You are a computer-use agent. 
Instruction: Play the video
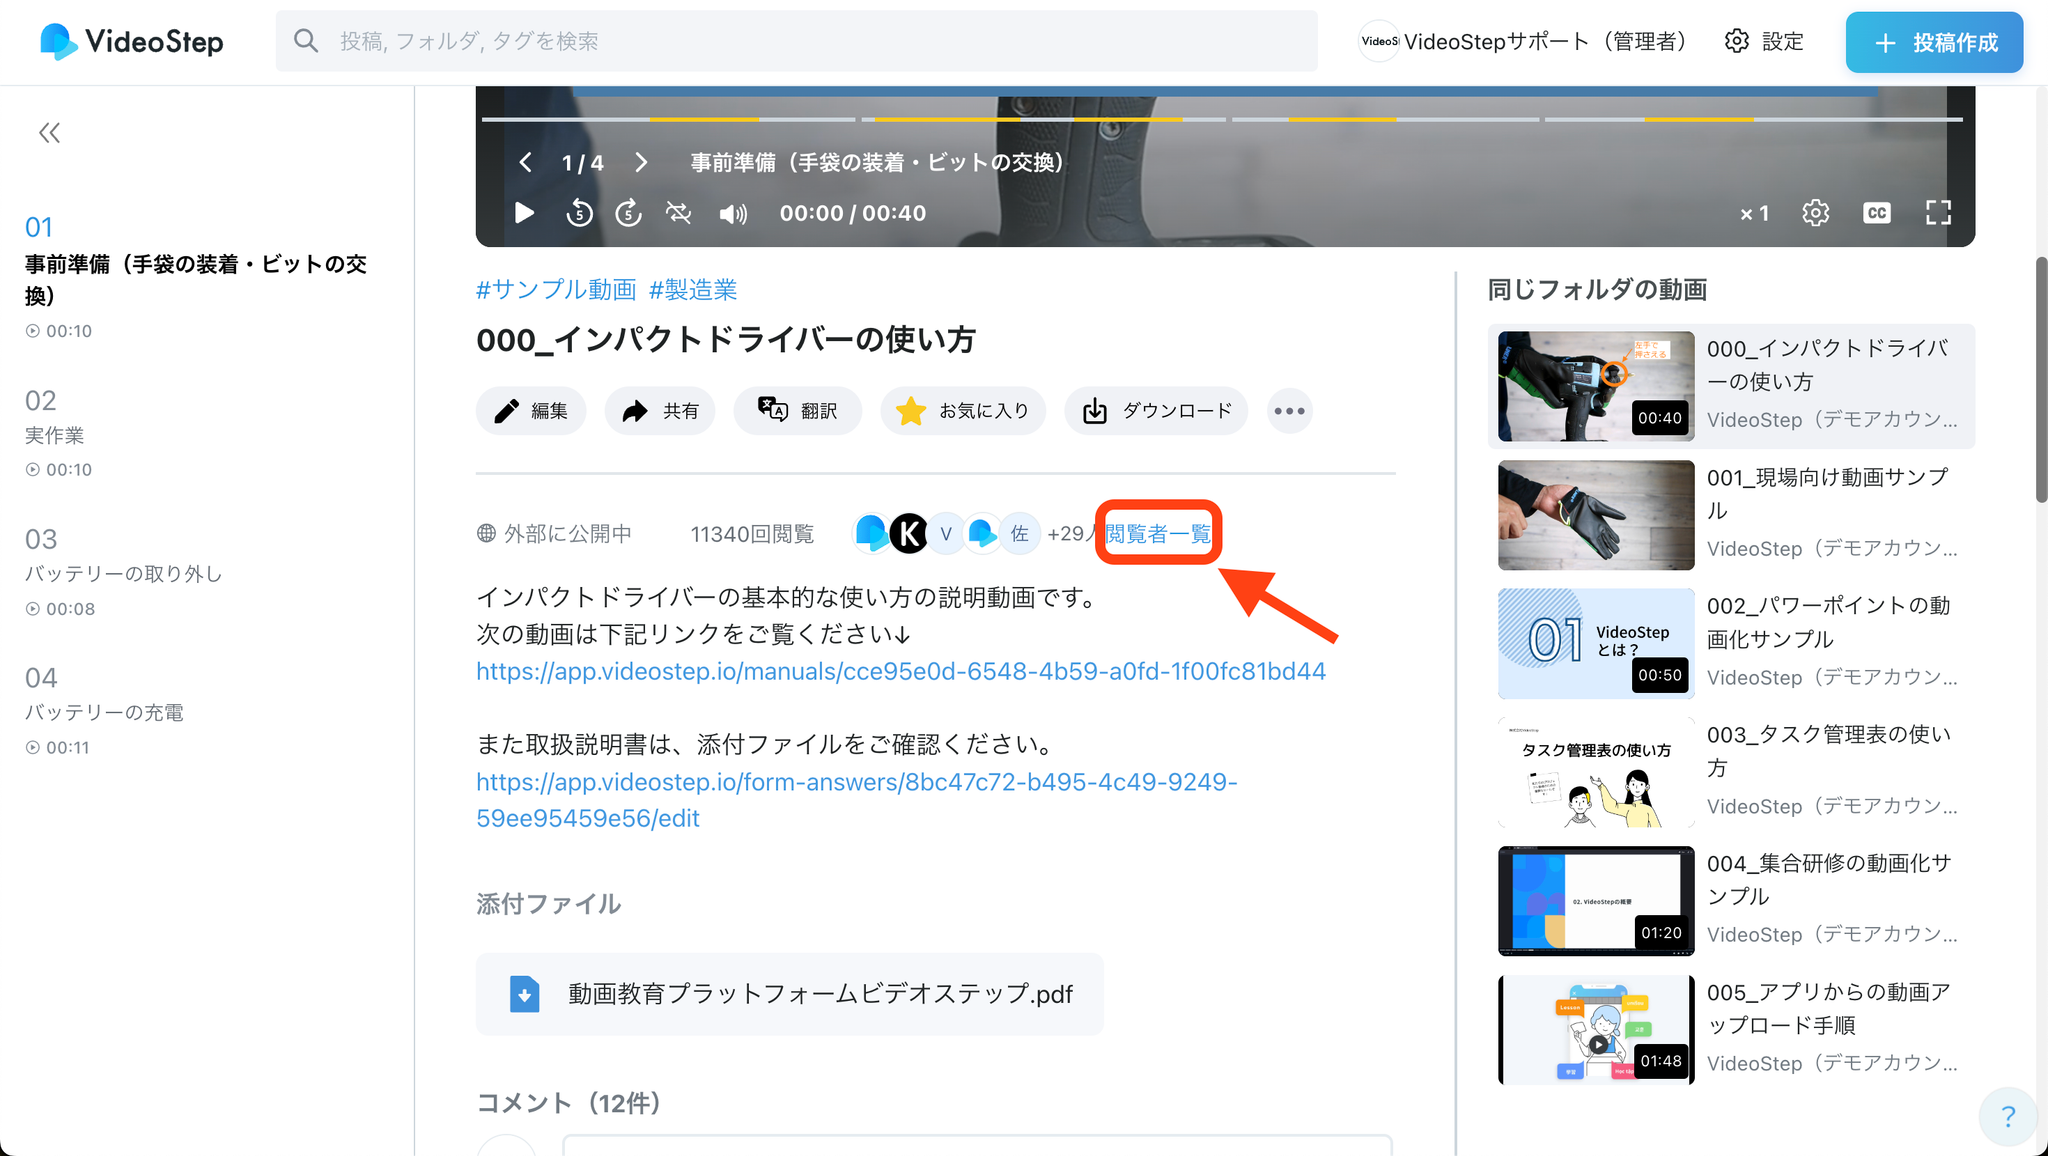pos(524,213)
